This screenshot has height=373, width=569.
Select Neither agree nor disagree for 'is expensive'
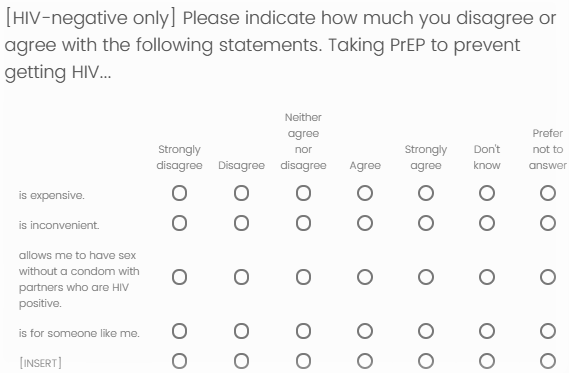tap(303, 193)
